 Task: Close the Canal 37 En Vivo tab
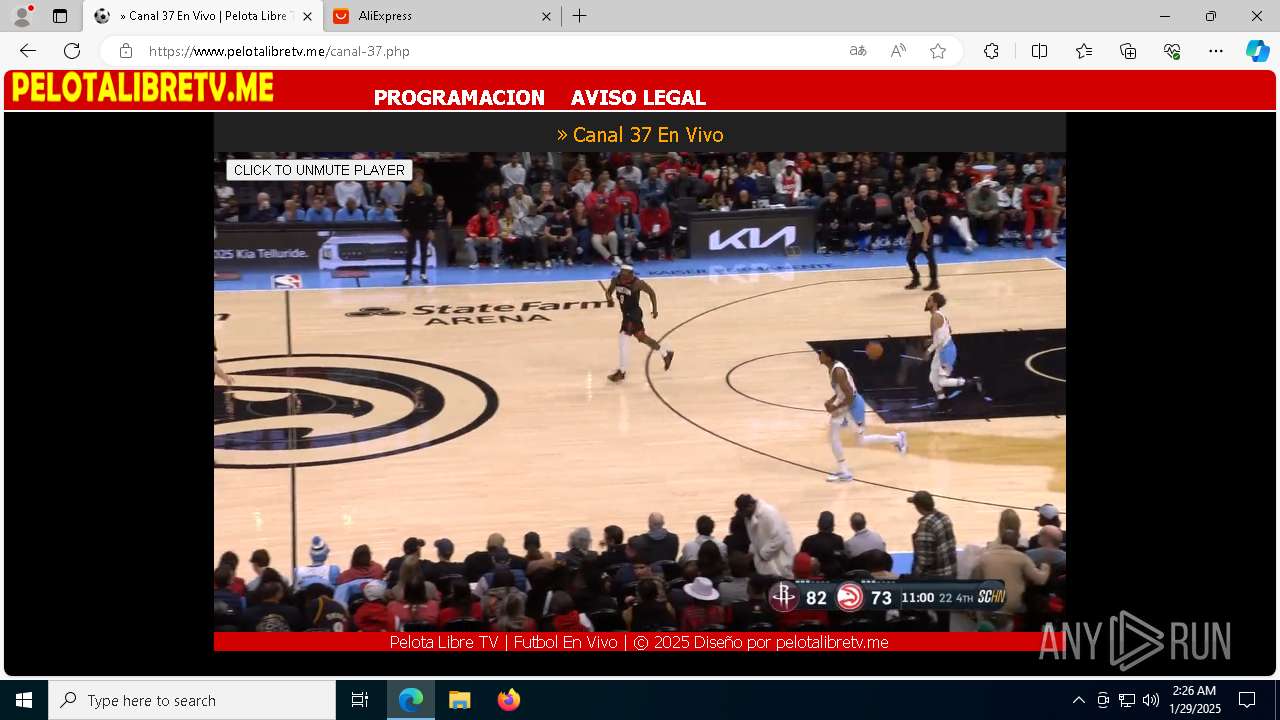[x=307, y=16]
